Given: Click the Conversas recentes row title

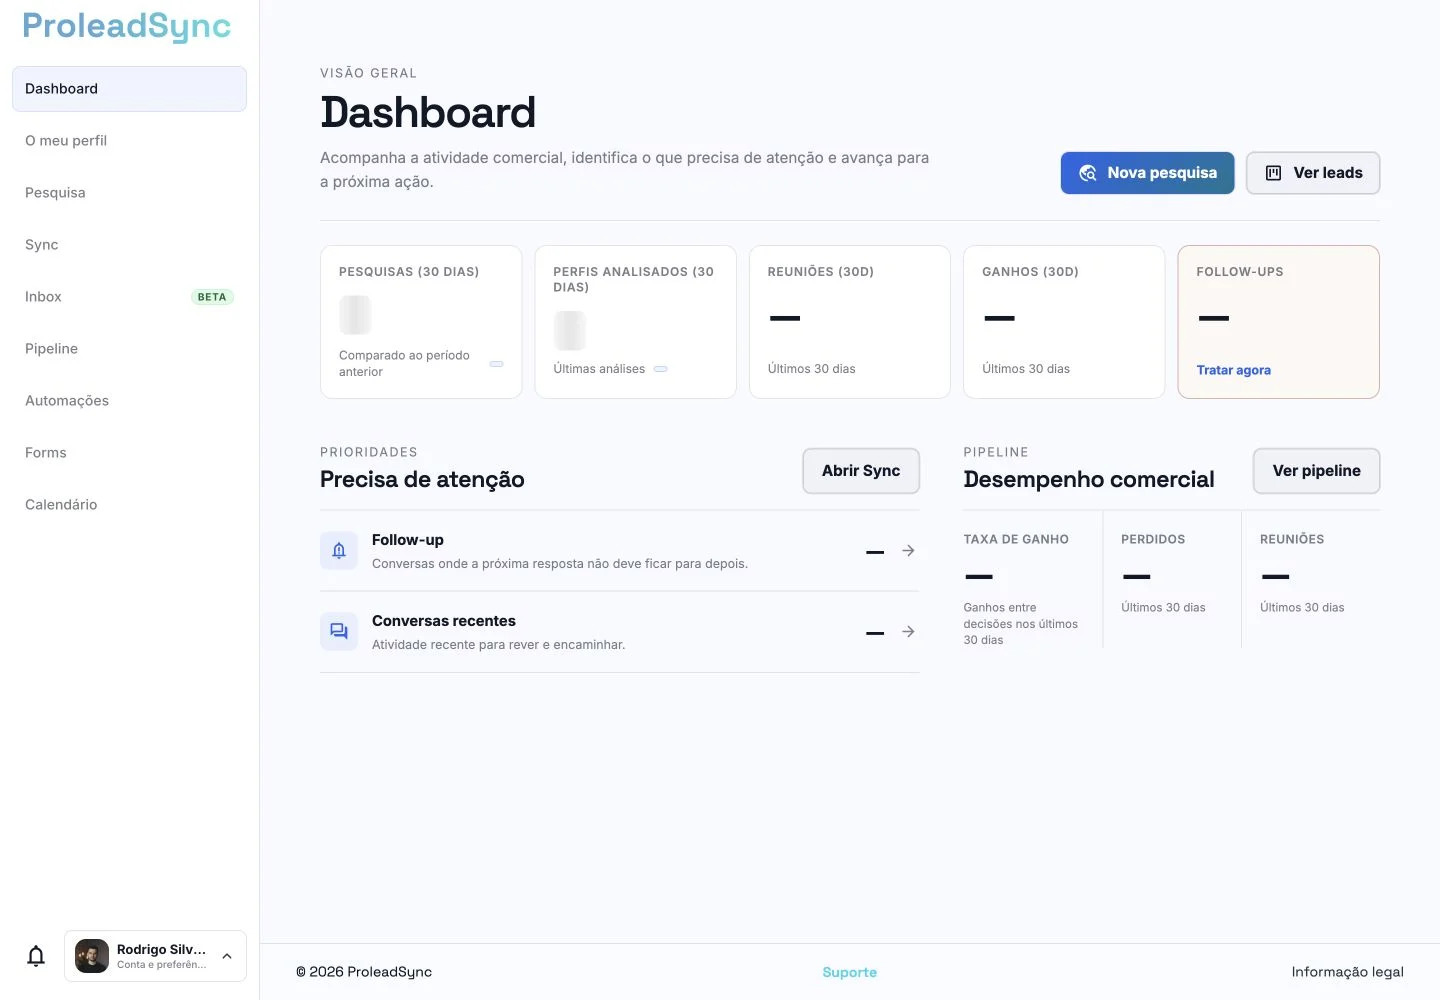Looking at the screenshot, I should click(x=443, y=621).
